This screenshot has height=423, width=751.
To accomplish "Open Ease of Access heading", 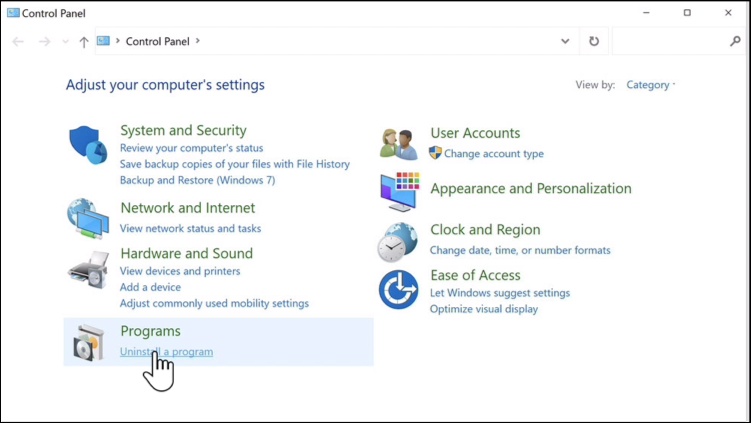I will (475, 275).
